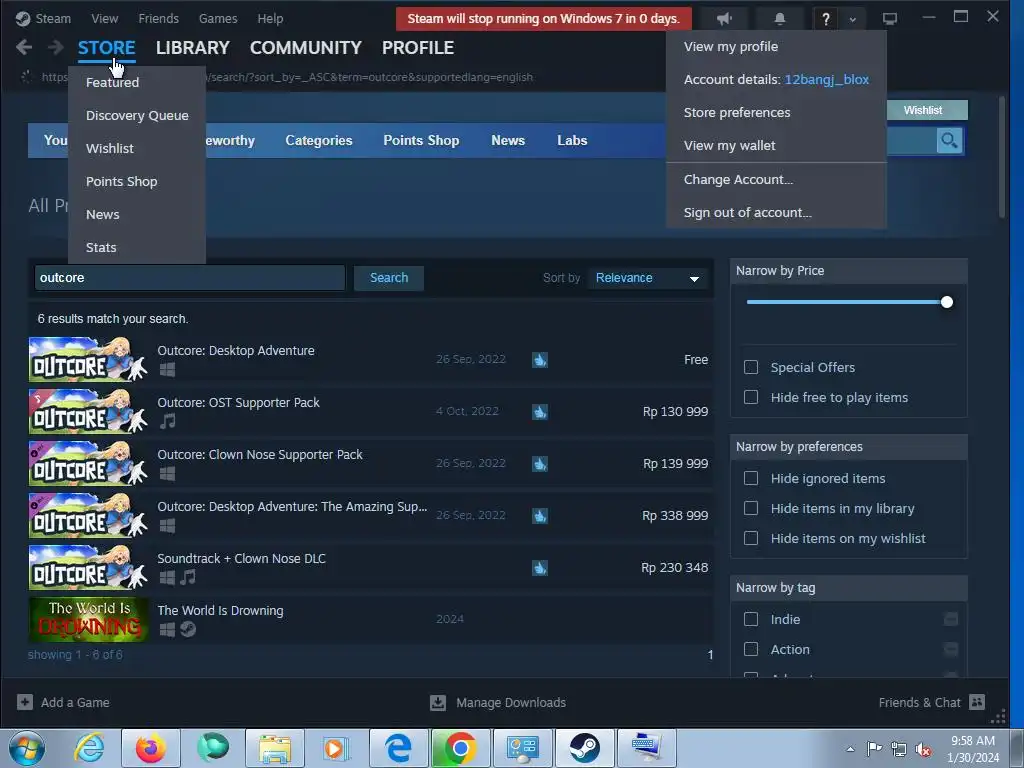Select Discovery Queue from Store dropdown
The image size is (1024, 768).
pyautogui.click(x=137, y=116)
